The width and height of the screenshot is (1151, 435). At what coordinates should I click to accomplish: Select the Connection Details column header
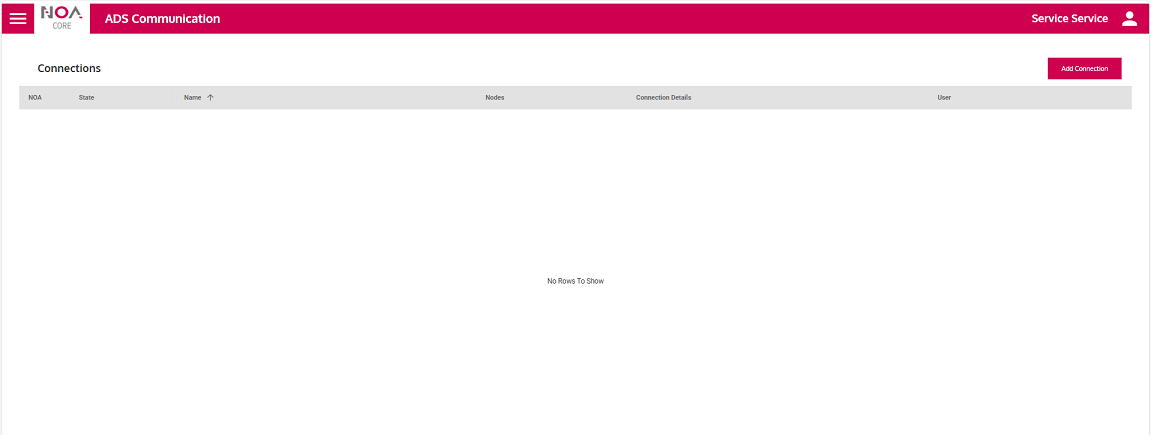663,98
